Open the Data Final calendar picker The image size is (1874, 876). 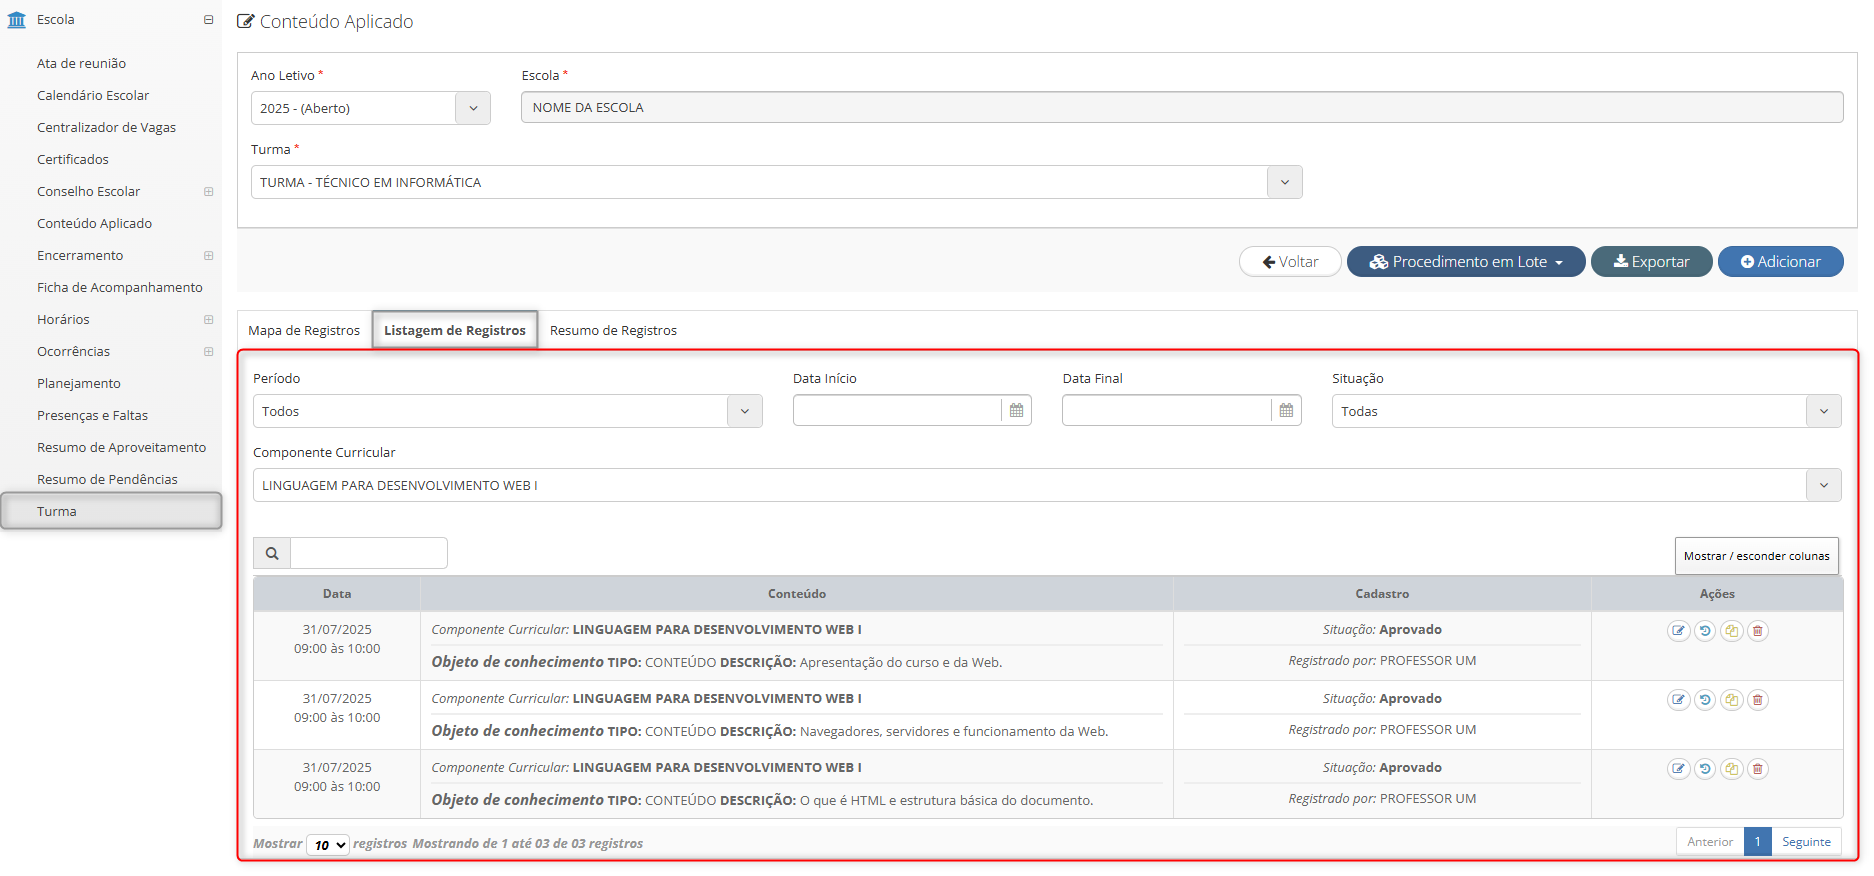click(x=1286, y=411)
